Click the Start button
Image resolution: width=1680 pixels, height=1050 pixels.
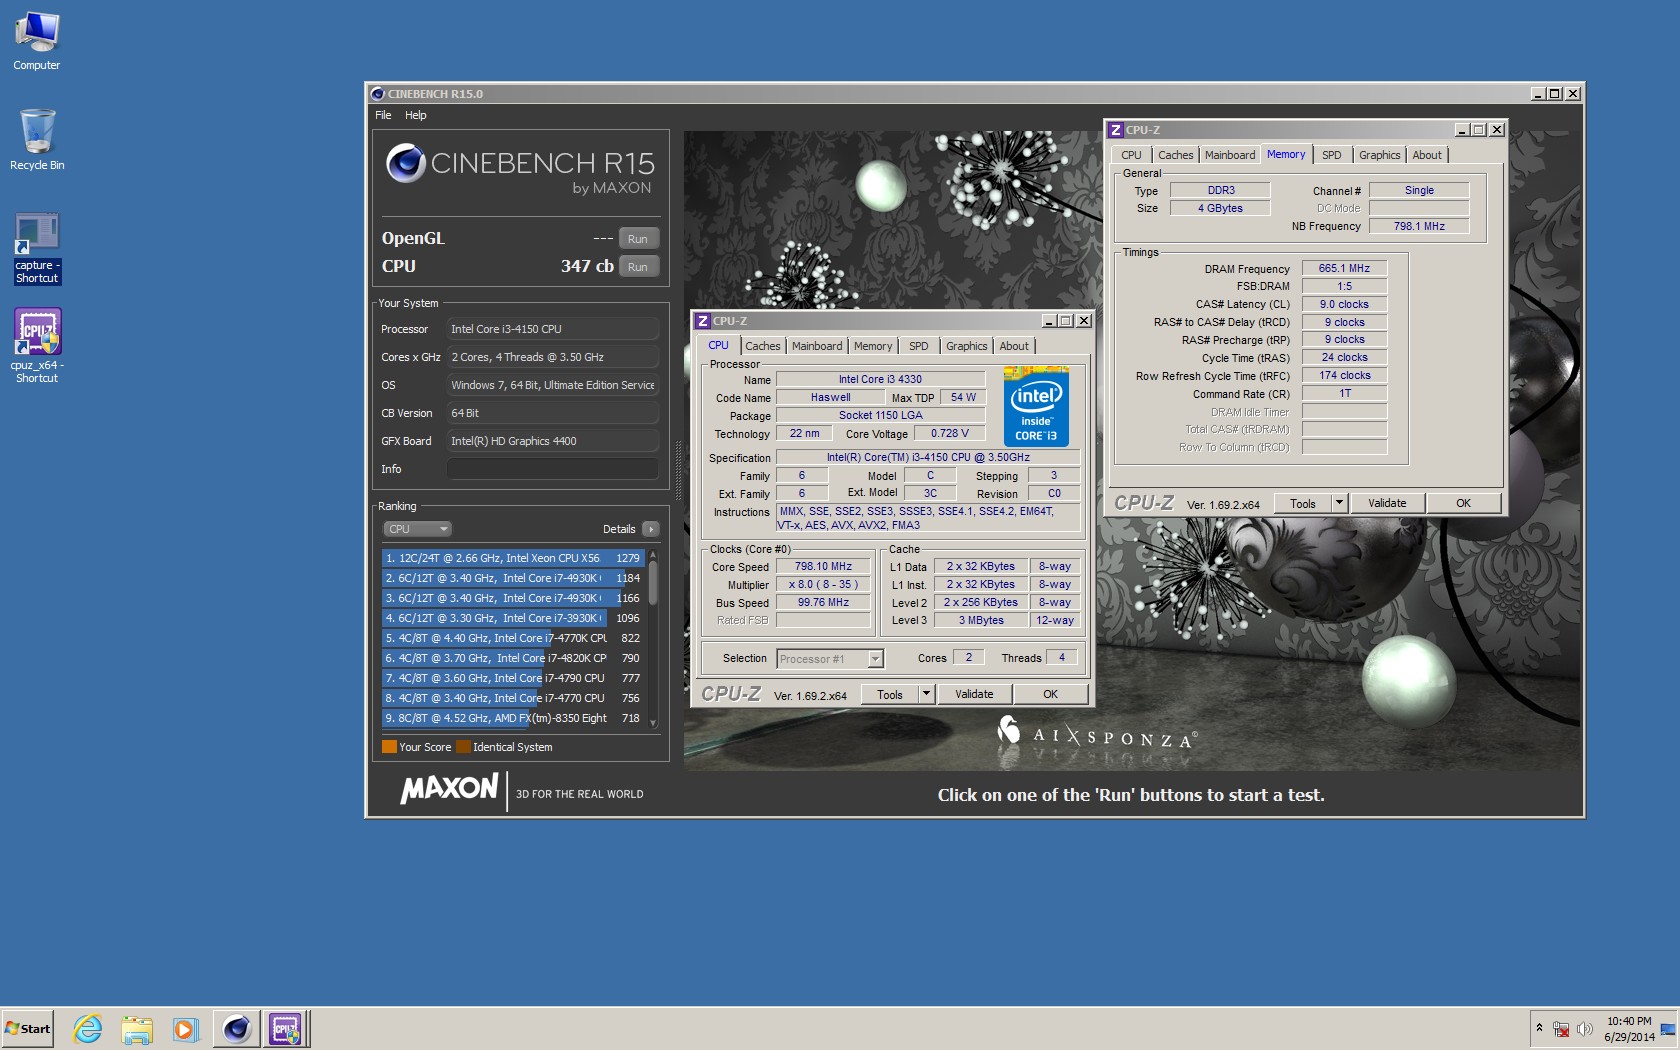[x=28, y=1029]
